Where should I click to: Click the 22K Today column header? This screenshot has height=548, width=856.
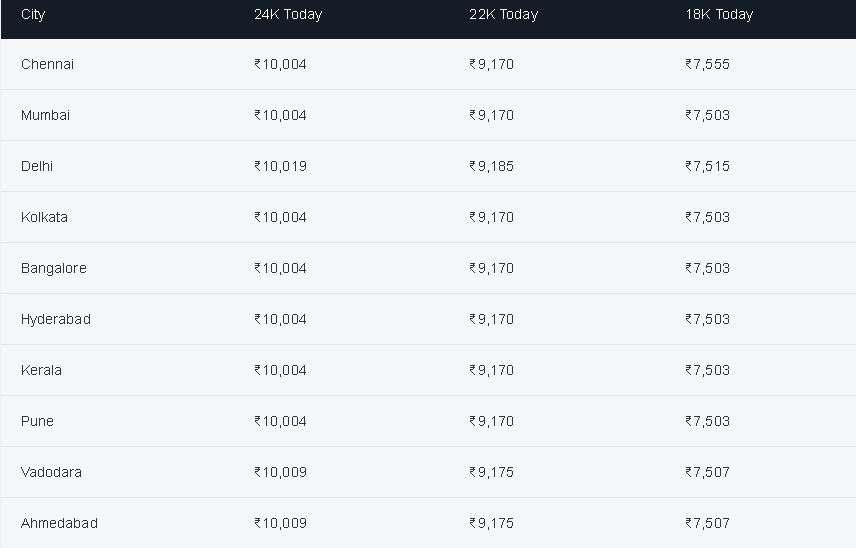pyautogui.click(x=503, y=14)
